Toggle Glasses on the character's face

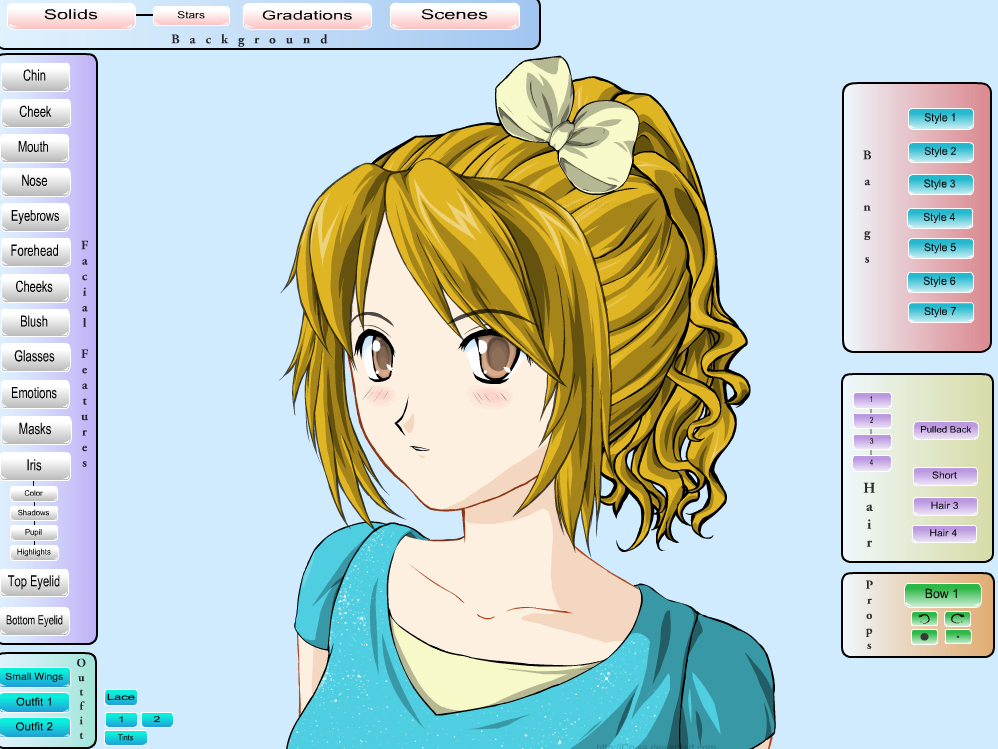point(36,357)
